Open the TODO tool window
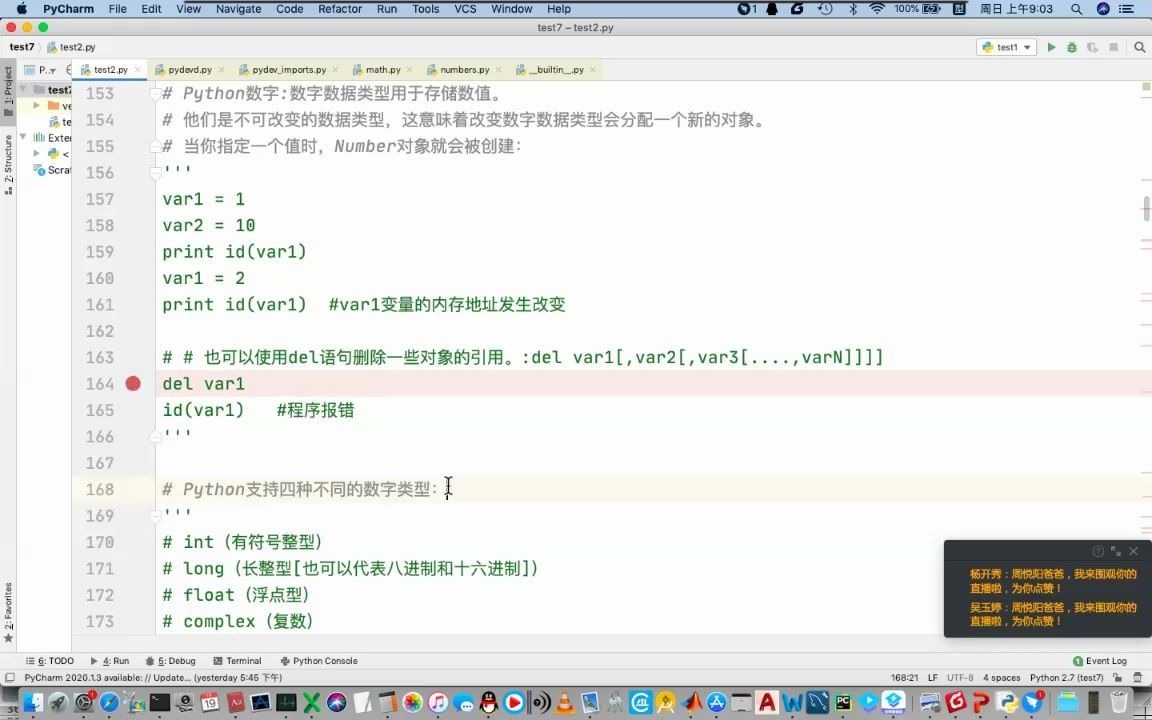 point(57,660)
